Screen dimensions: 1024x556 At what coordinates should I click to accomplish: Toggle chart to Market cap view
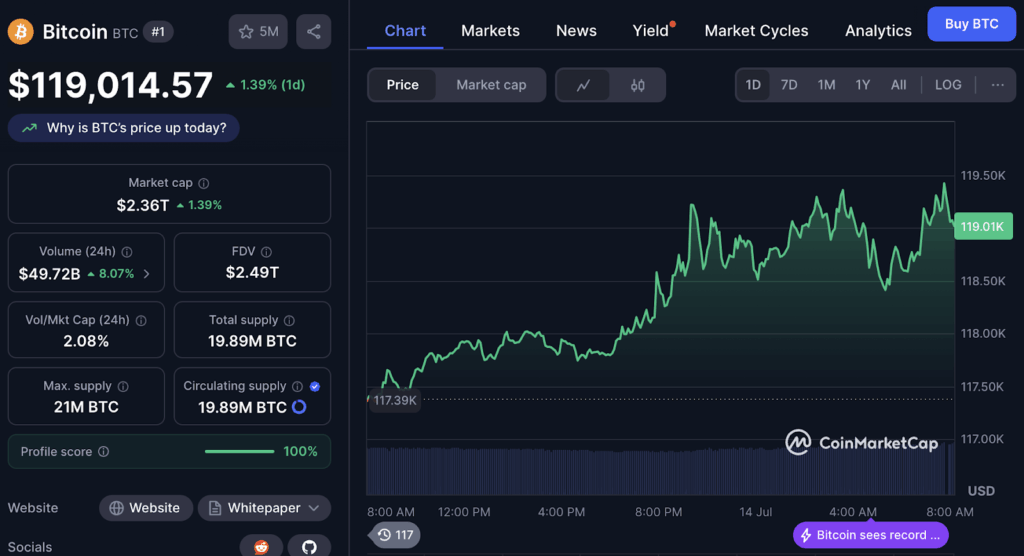(491, 85)
